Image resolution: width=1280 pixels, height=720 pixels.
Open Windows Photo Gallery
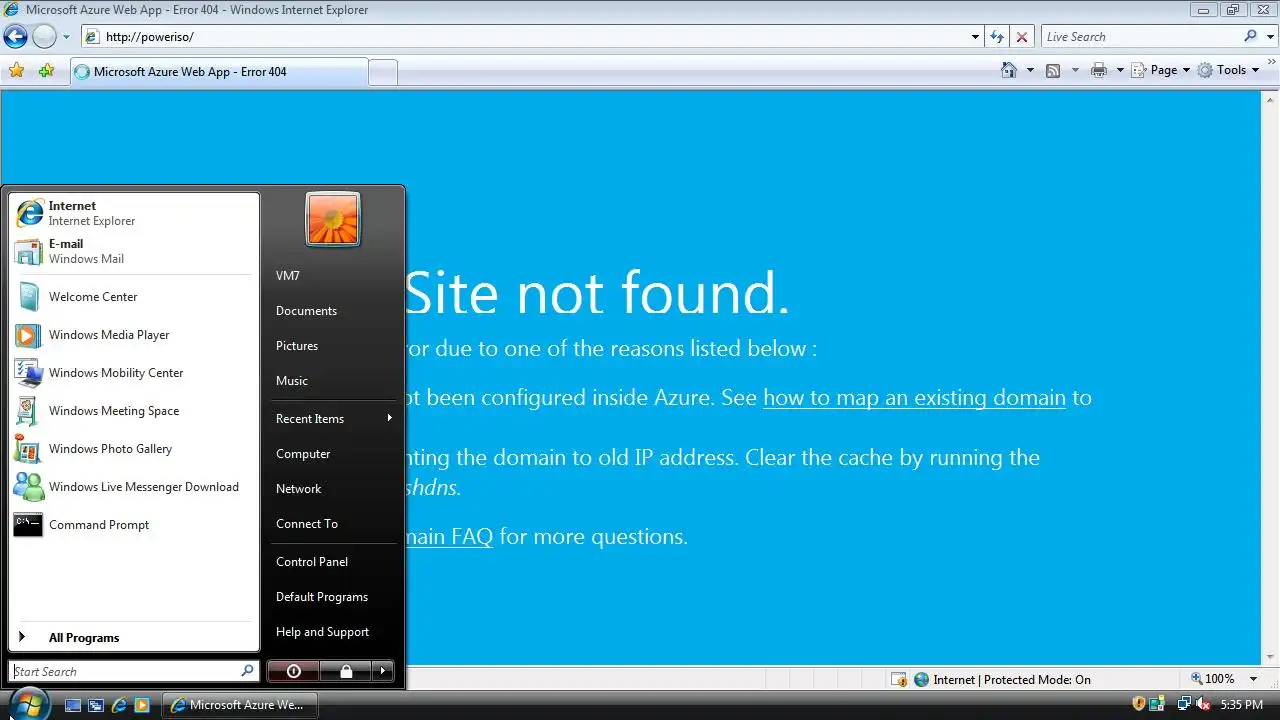coord(134,449)
